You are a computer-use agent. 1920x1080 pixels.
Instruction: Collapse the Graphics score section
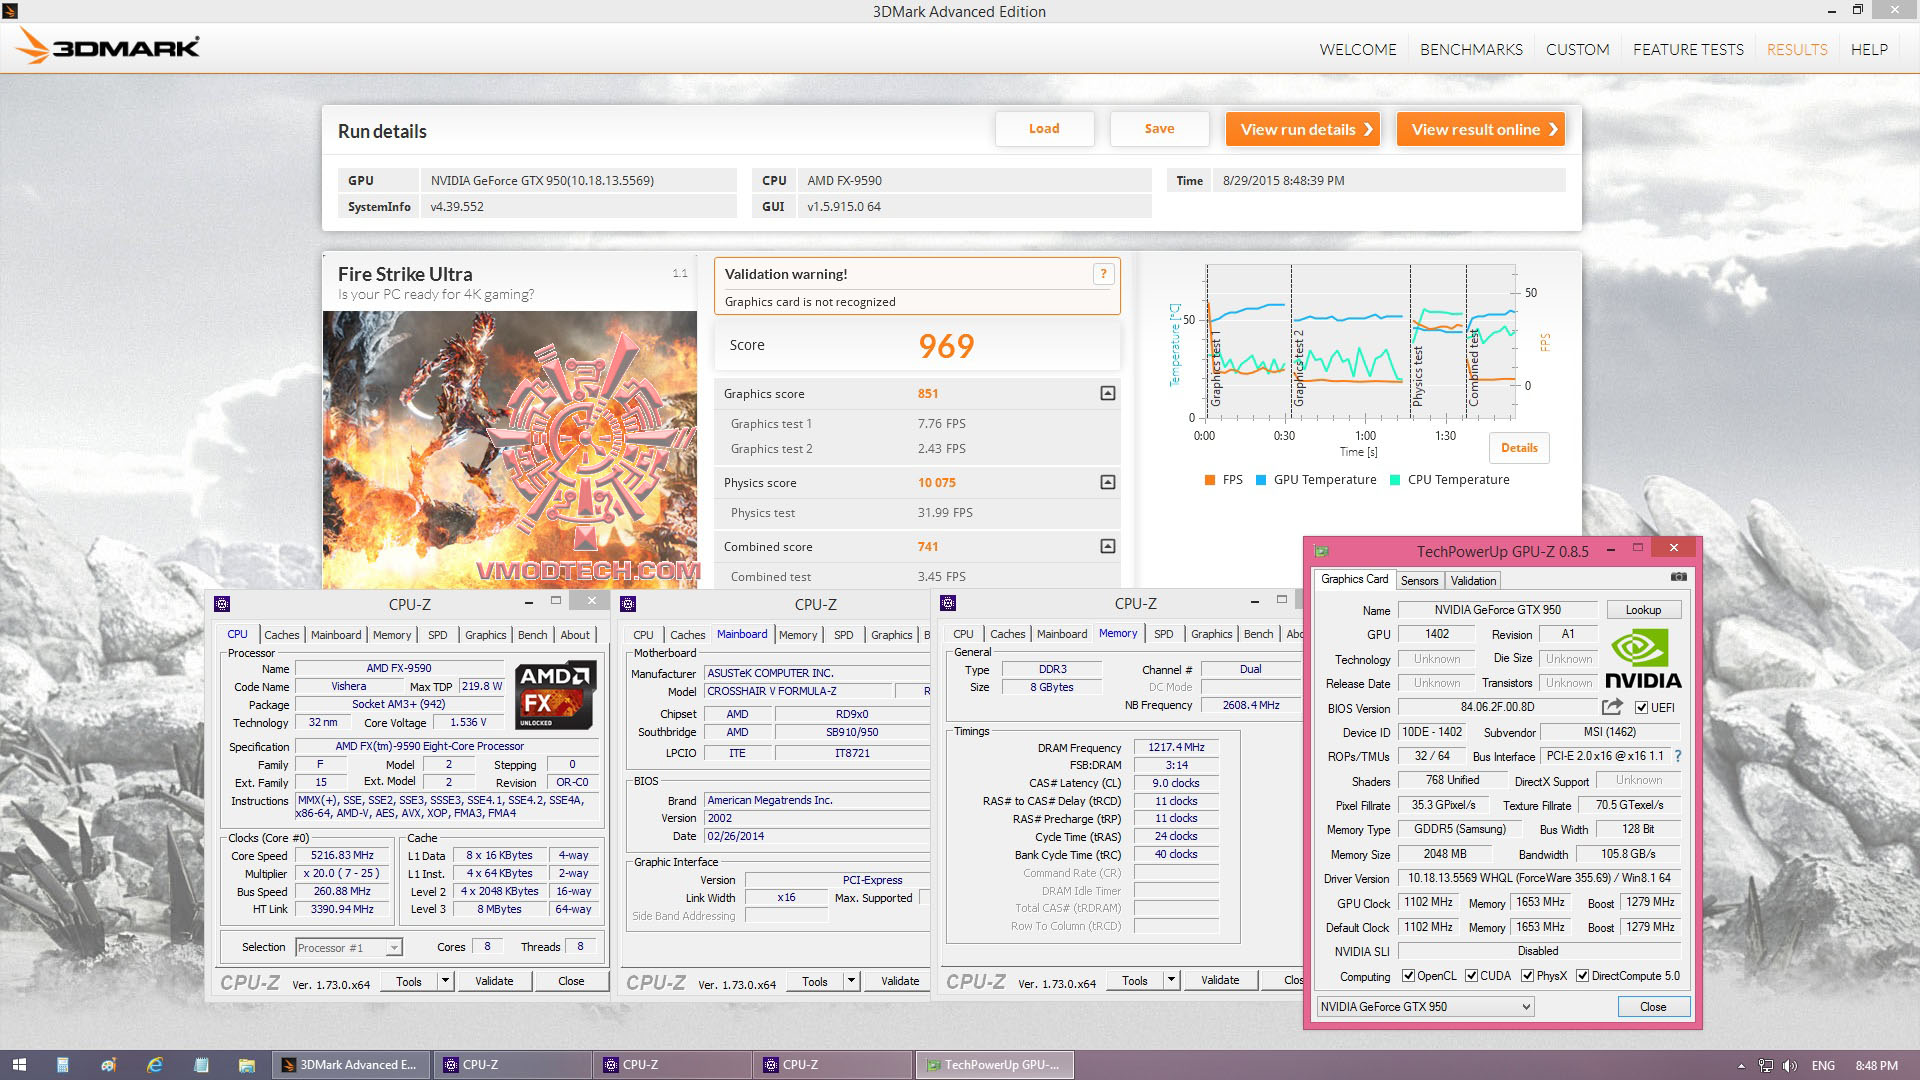coord(1107,394)
